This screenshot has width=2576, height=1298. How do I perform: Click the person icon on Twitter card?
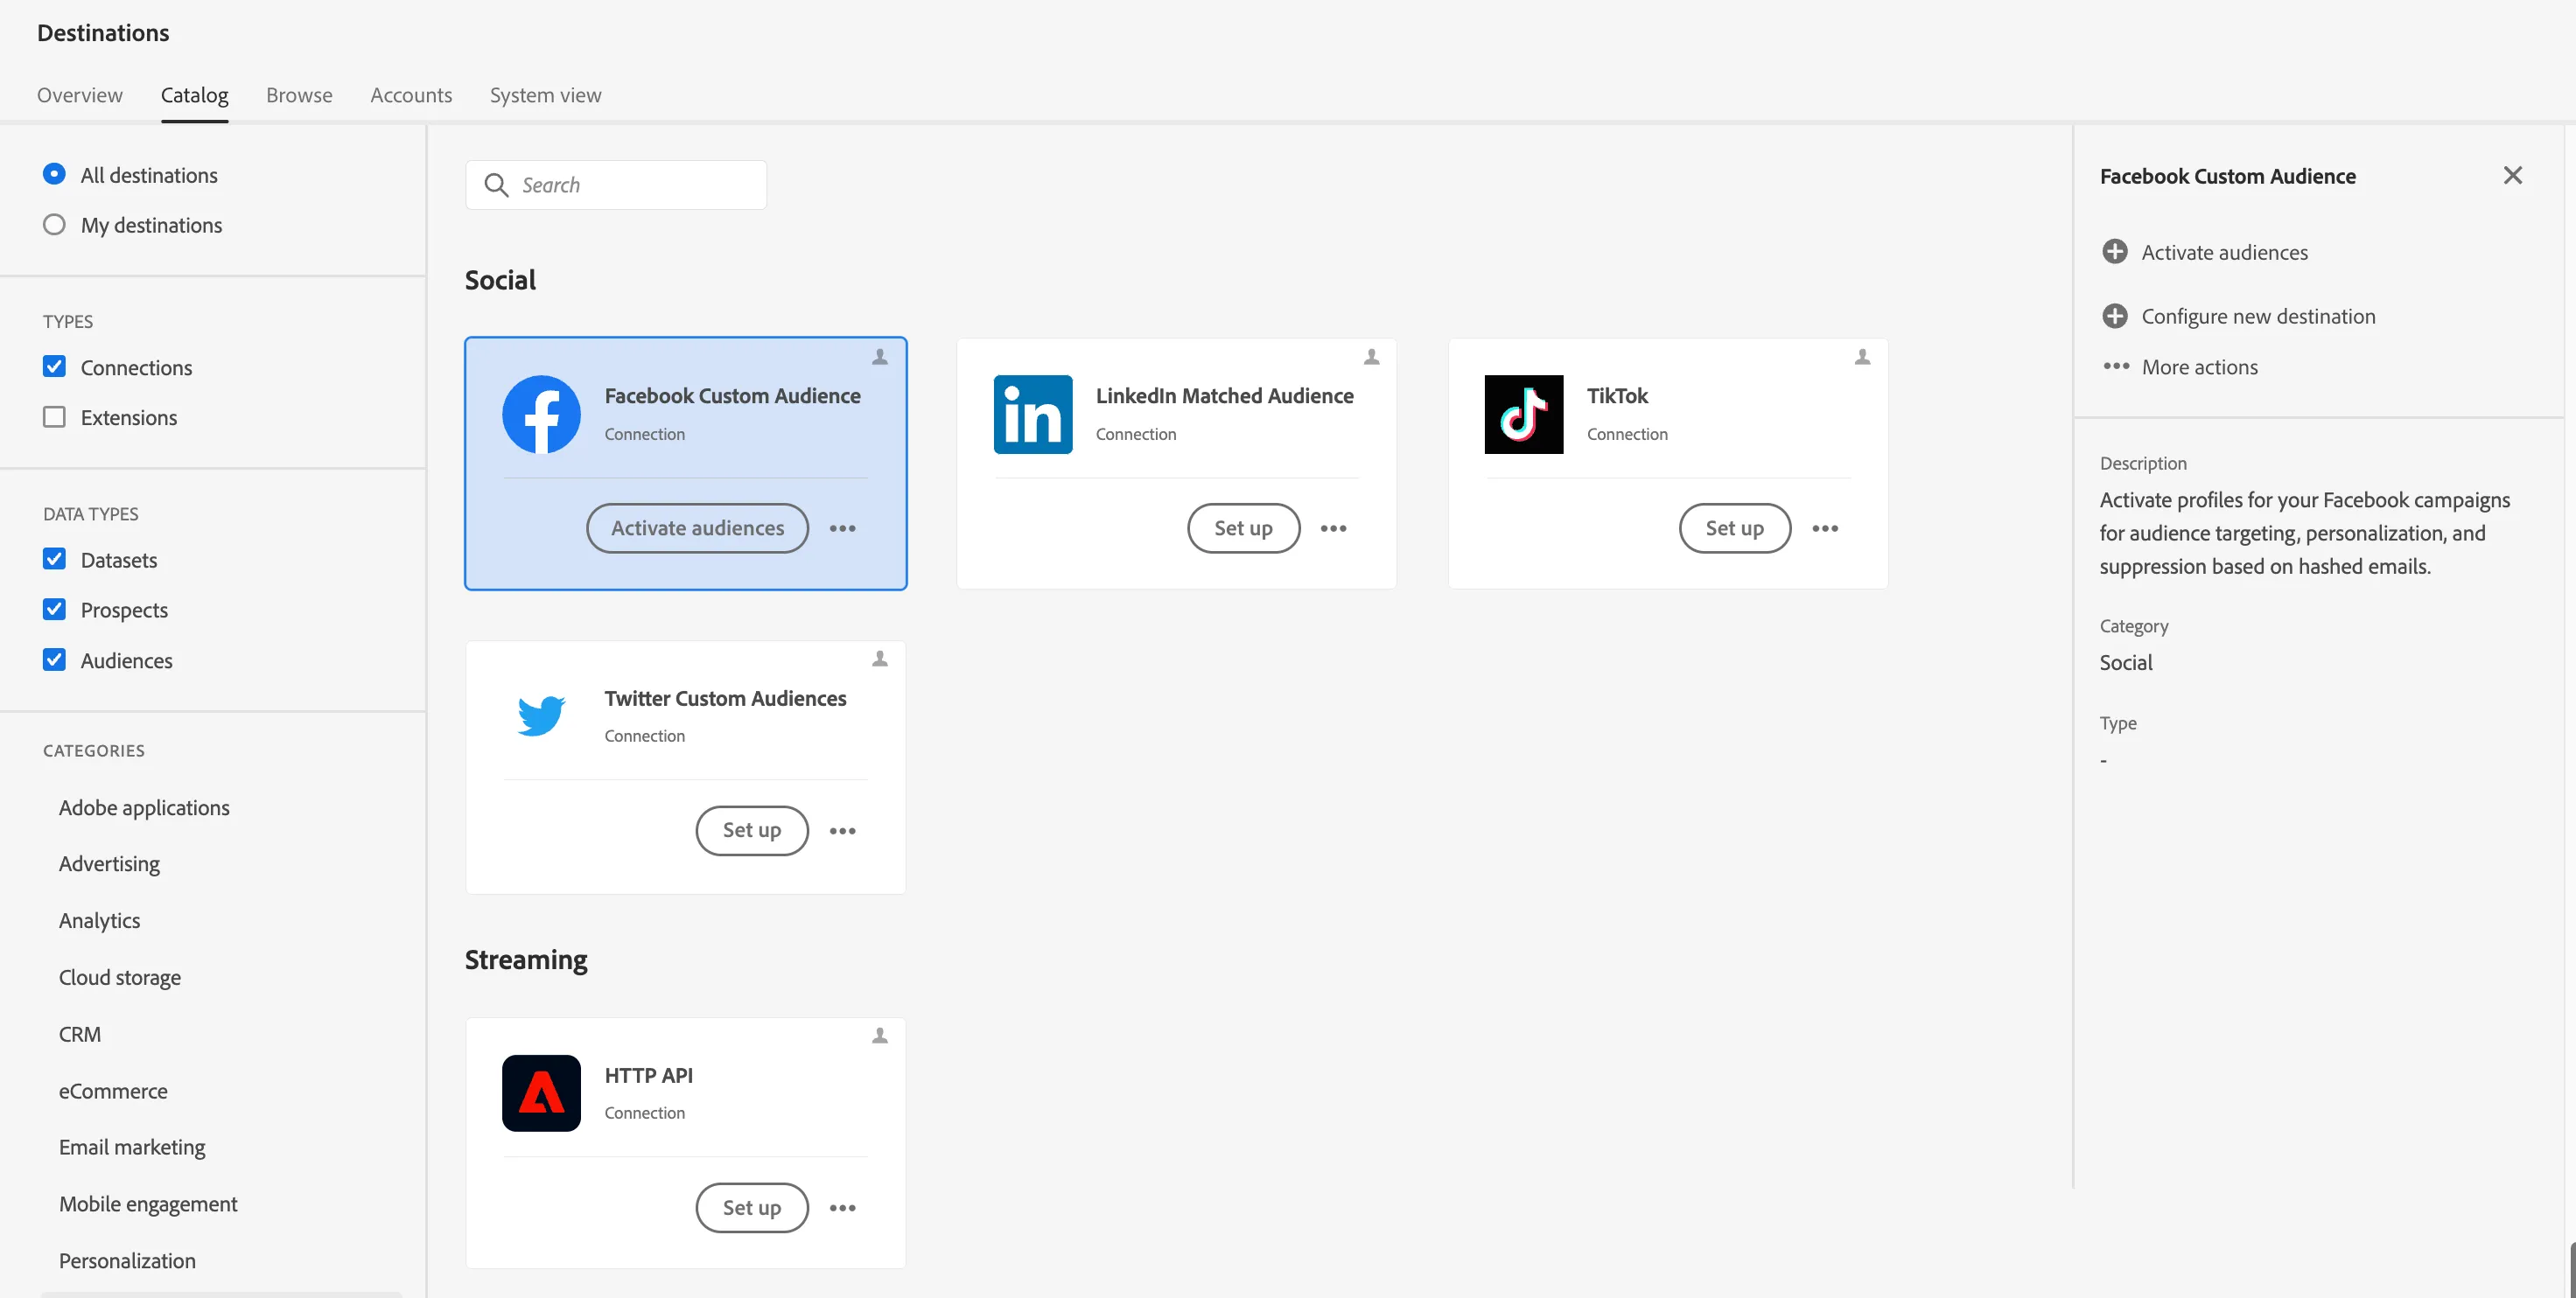click(x=880, y=658)
